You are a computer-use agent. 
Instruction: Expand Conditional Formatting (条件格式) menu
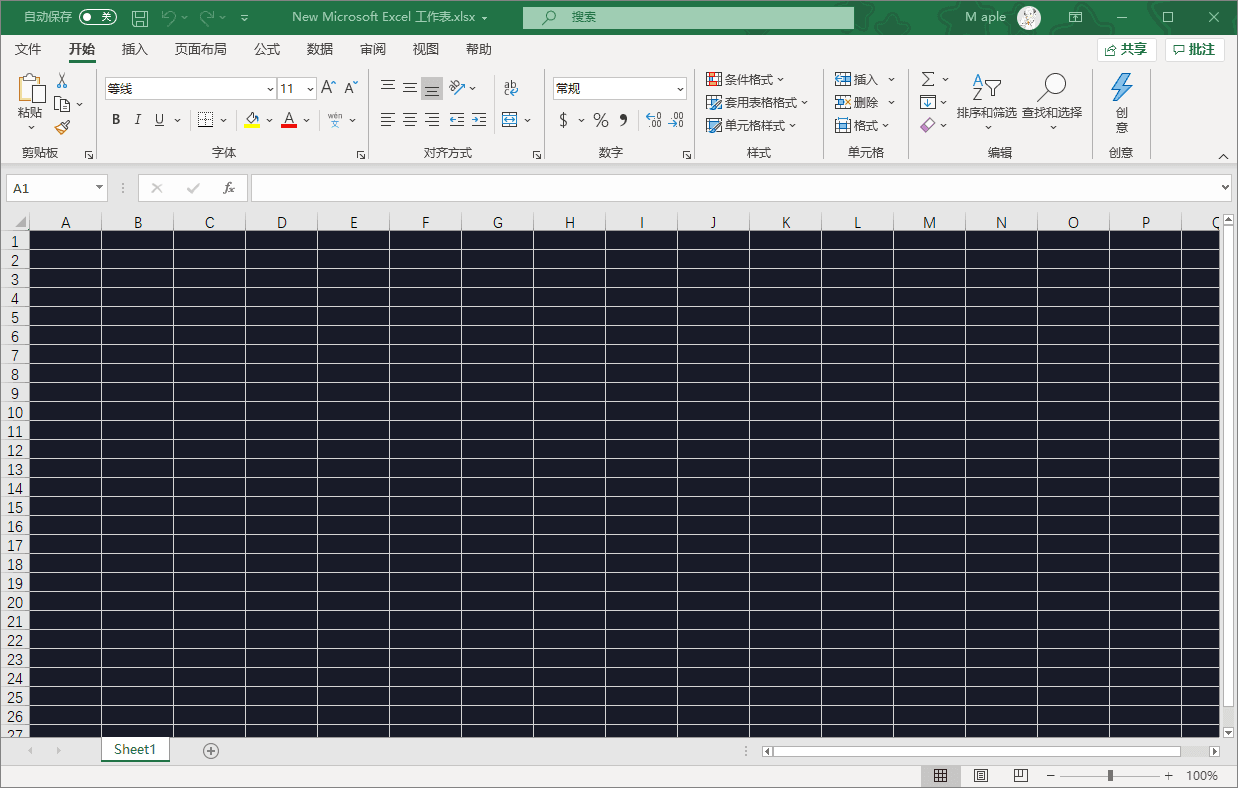745,79
